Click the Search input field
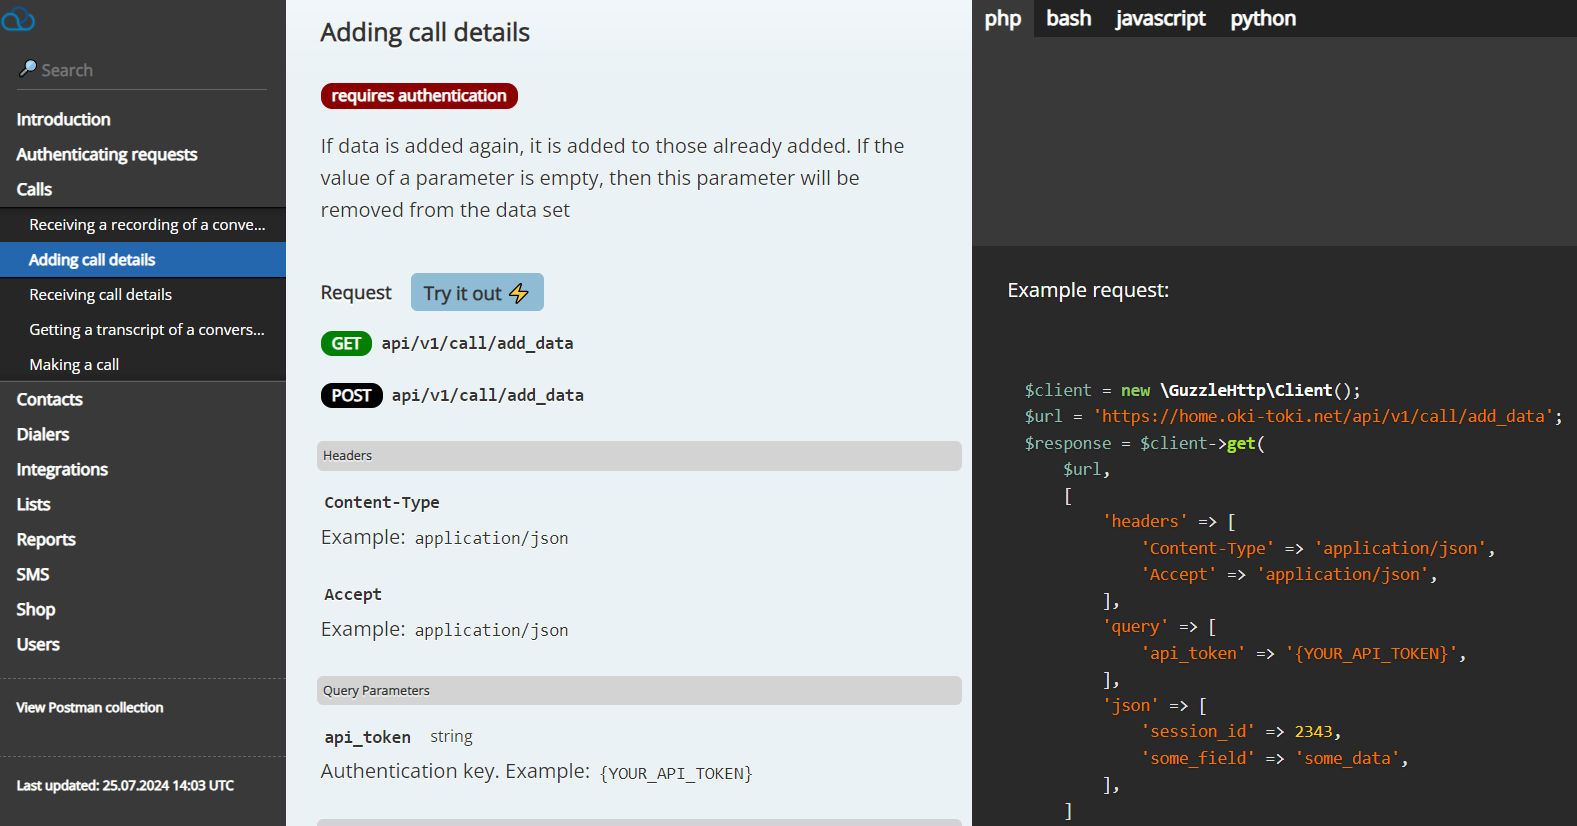 (150, 70)
